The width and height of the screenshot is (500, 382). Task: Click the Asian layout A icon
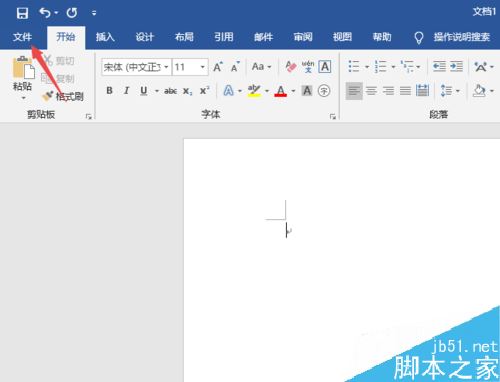(x=480, y=67)
